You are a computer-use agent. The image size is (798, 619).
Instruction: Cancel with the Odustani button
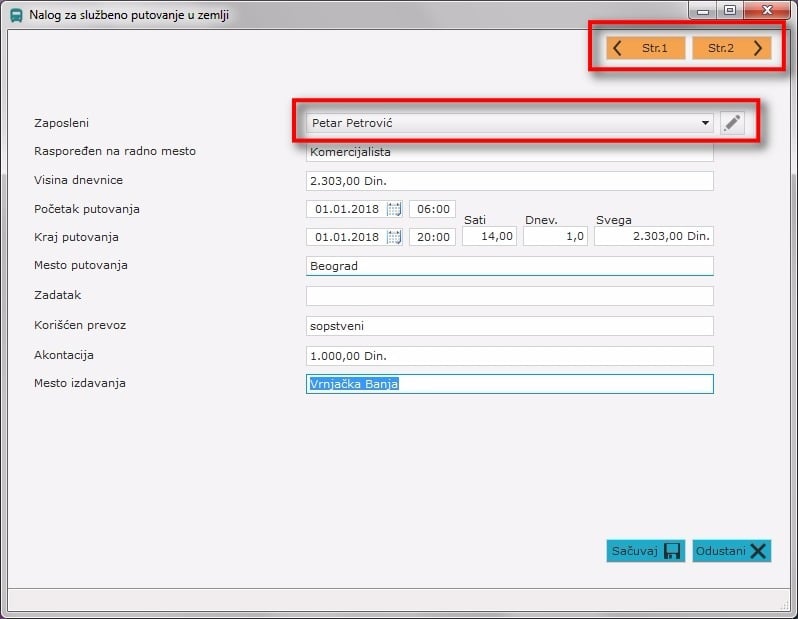point(732,551)
